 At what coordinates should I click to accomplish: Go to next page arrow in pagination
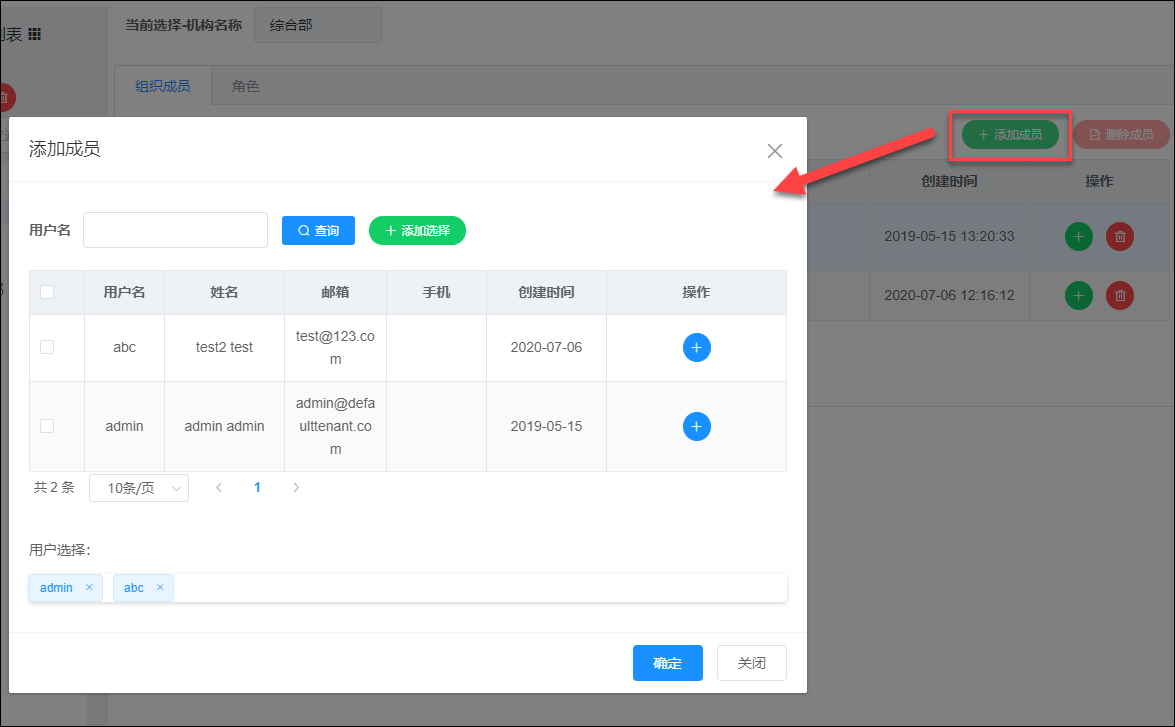[296, 487]
